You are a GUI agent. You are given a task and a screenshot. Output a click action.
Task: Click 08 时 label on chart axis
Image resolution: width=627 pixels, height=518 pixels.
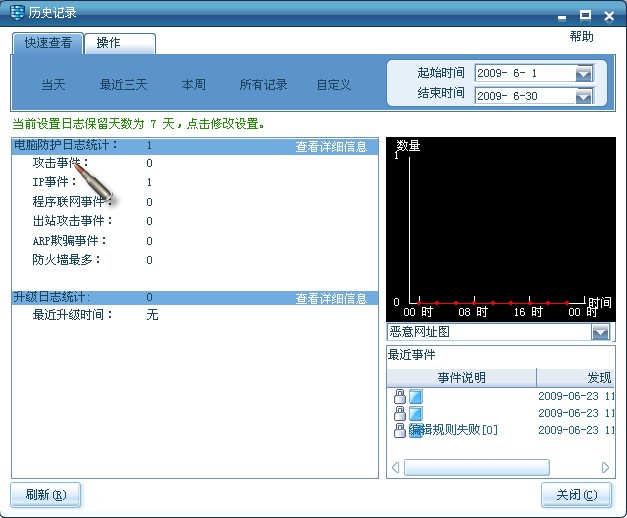473,312
